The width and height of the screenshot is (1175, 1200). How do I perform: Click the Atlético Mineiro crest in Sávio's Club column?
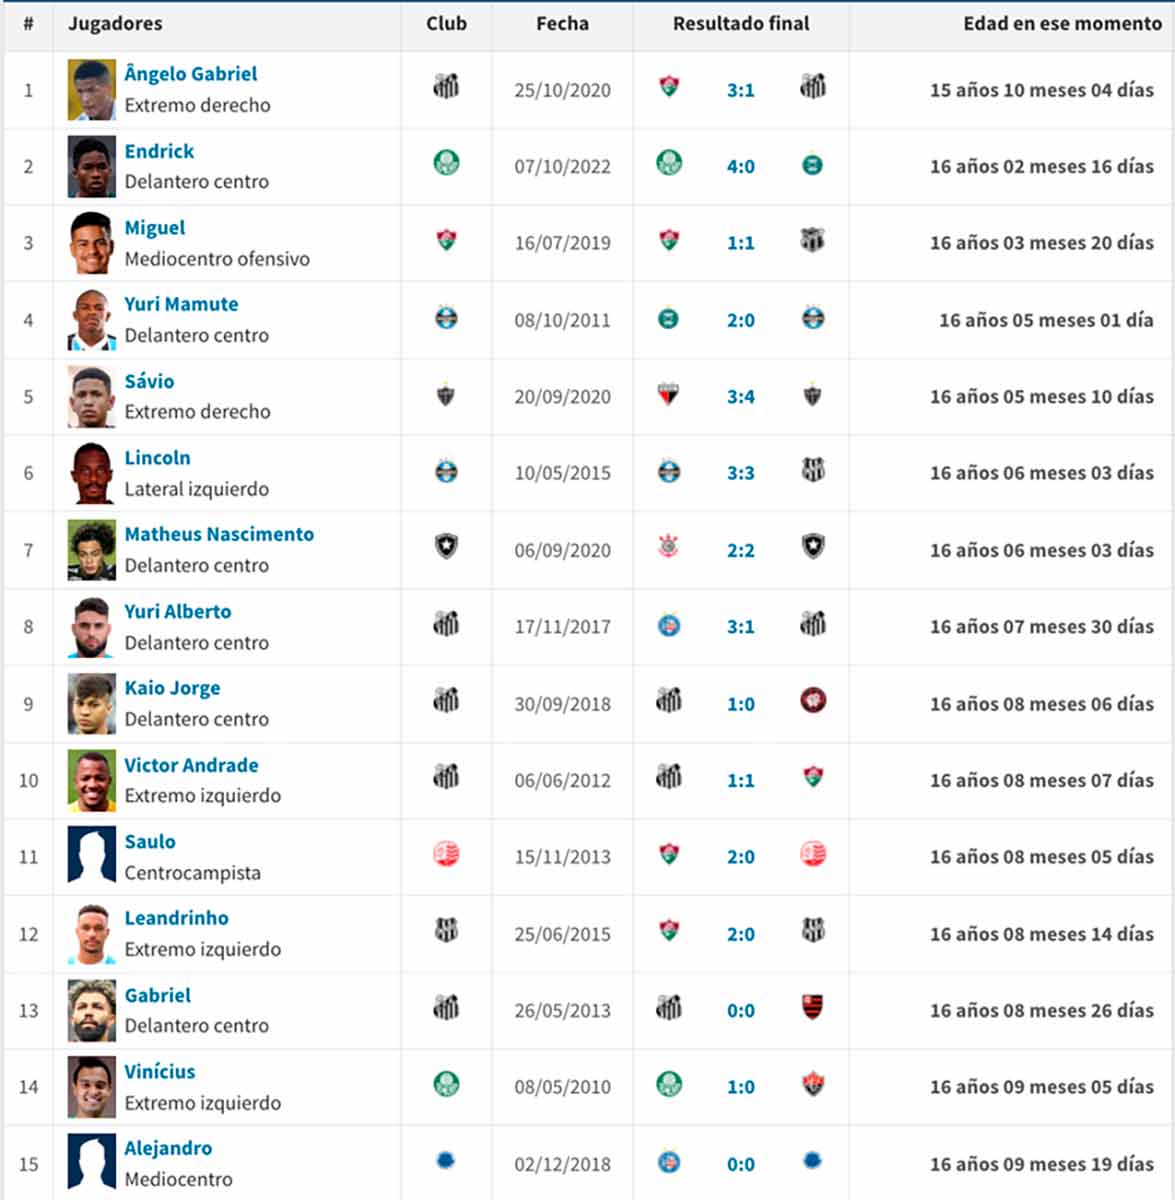[446, 395]
